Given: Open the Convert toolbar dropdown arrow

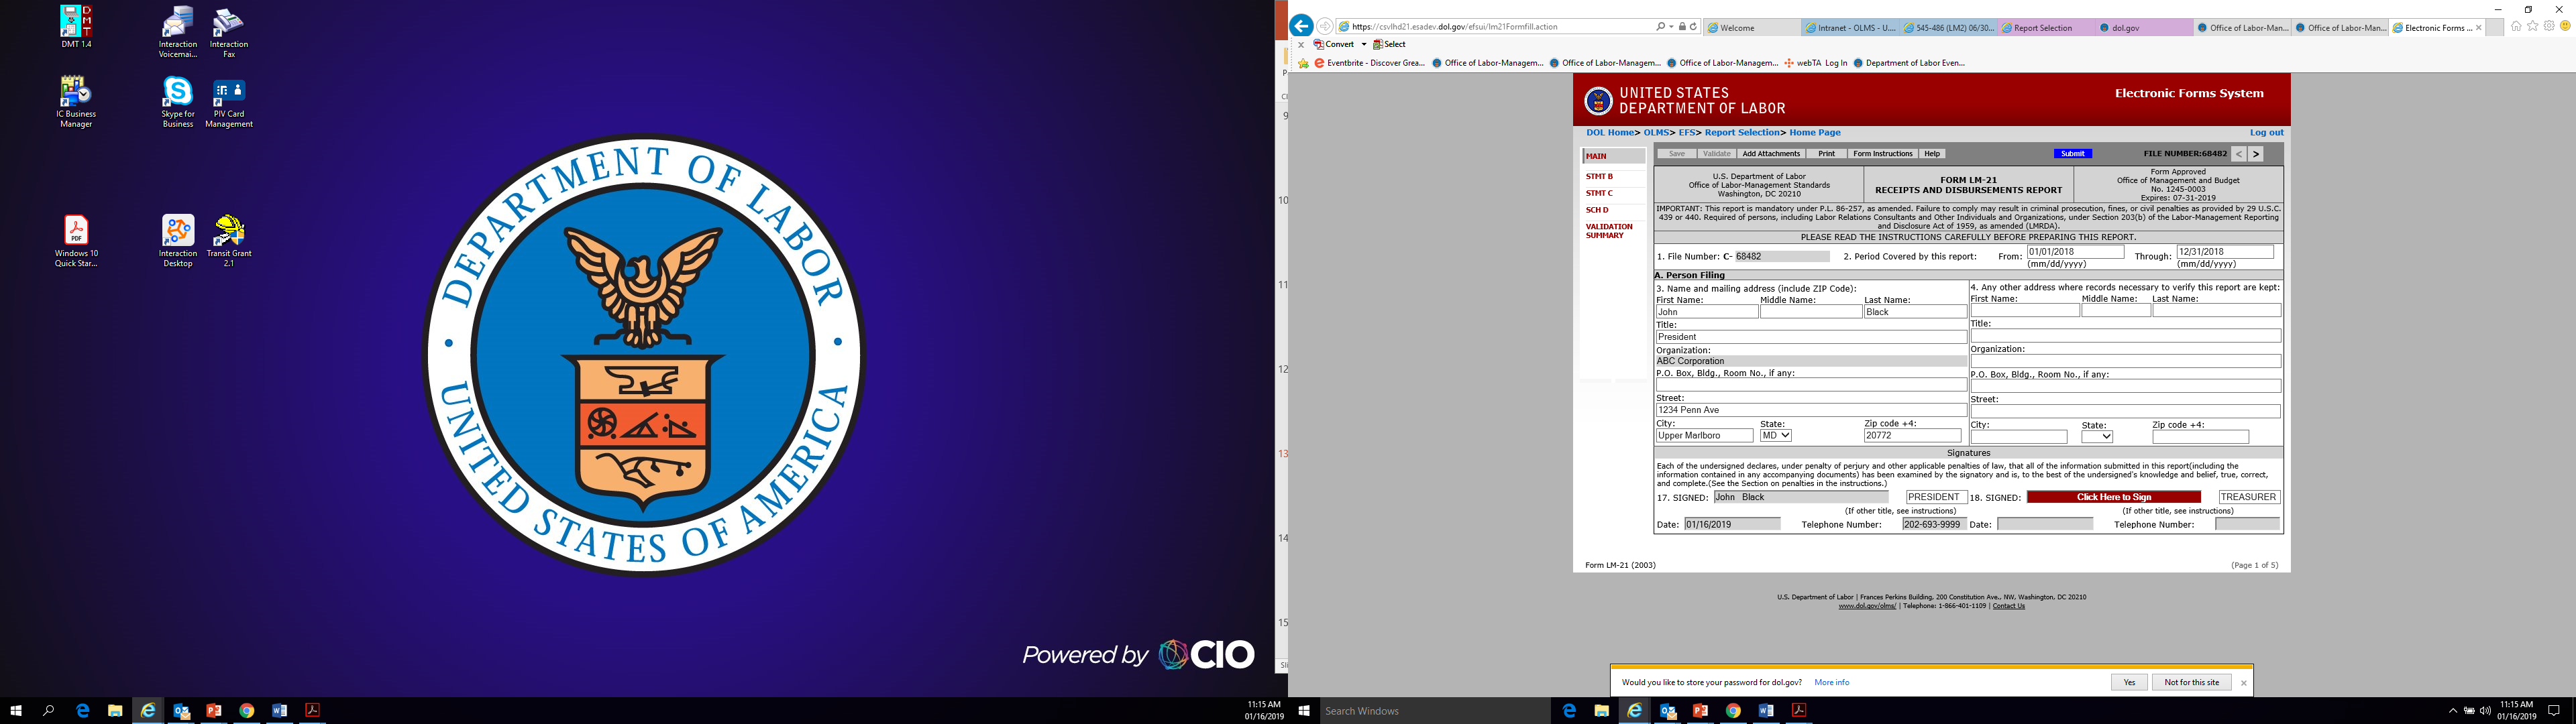Looking at the screenshot, I should pyautogui.click(x=1363, y=45).
